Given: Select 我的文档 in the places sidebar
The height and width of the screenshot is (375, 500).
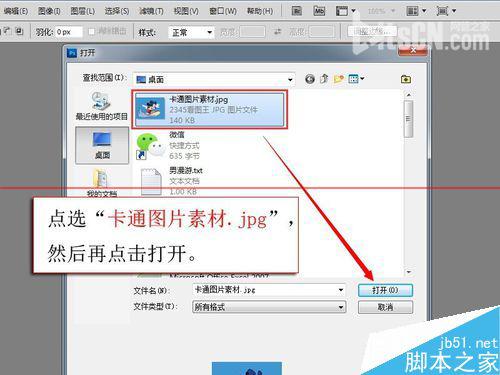Looking at the screenshot, I should 102,183.
